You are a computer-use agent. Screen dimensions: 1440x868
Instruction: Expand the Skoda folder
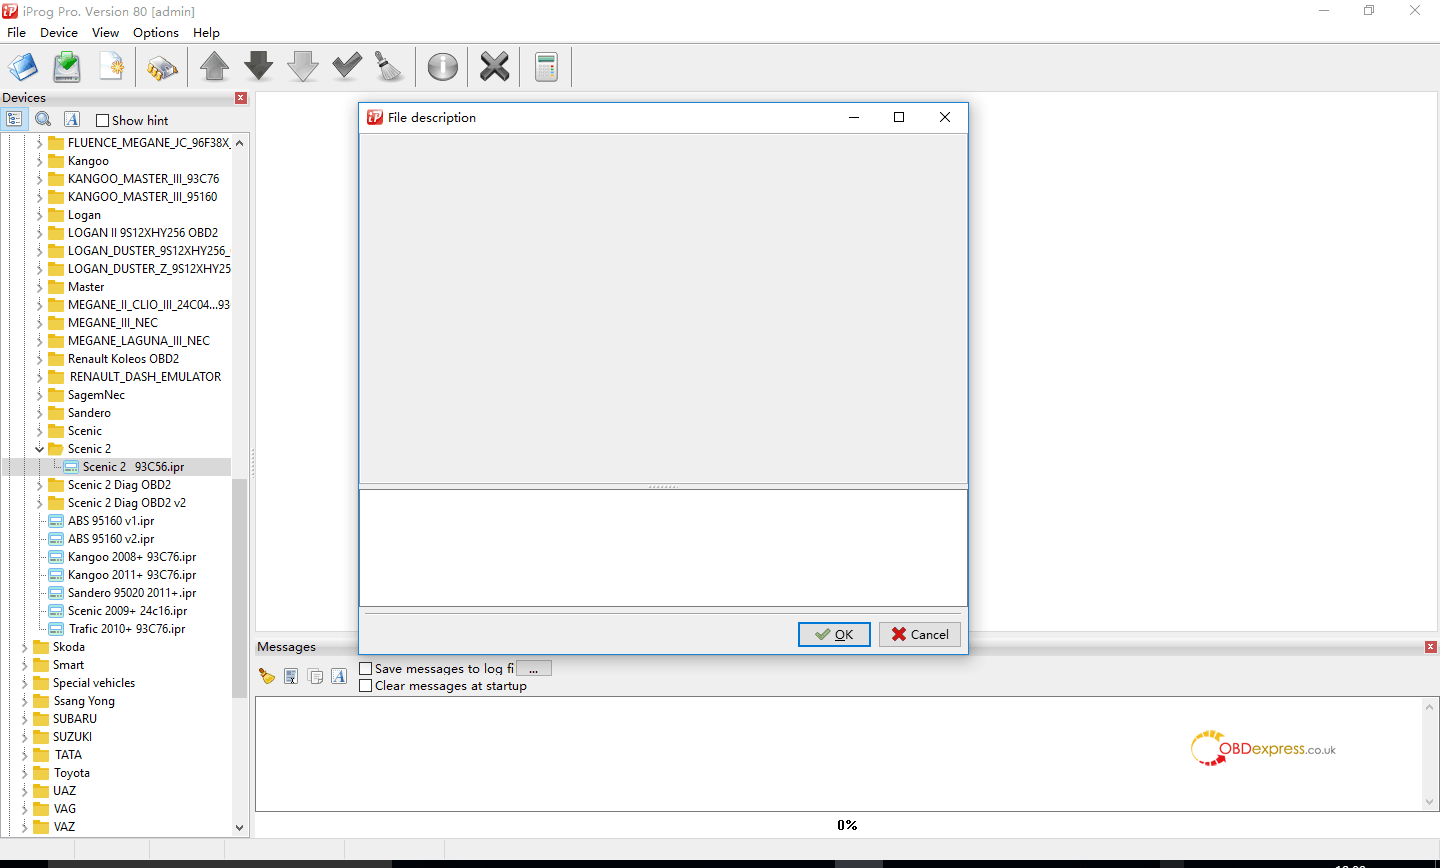25,647
